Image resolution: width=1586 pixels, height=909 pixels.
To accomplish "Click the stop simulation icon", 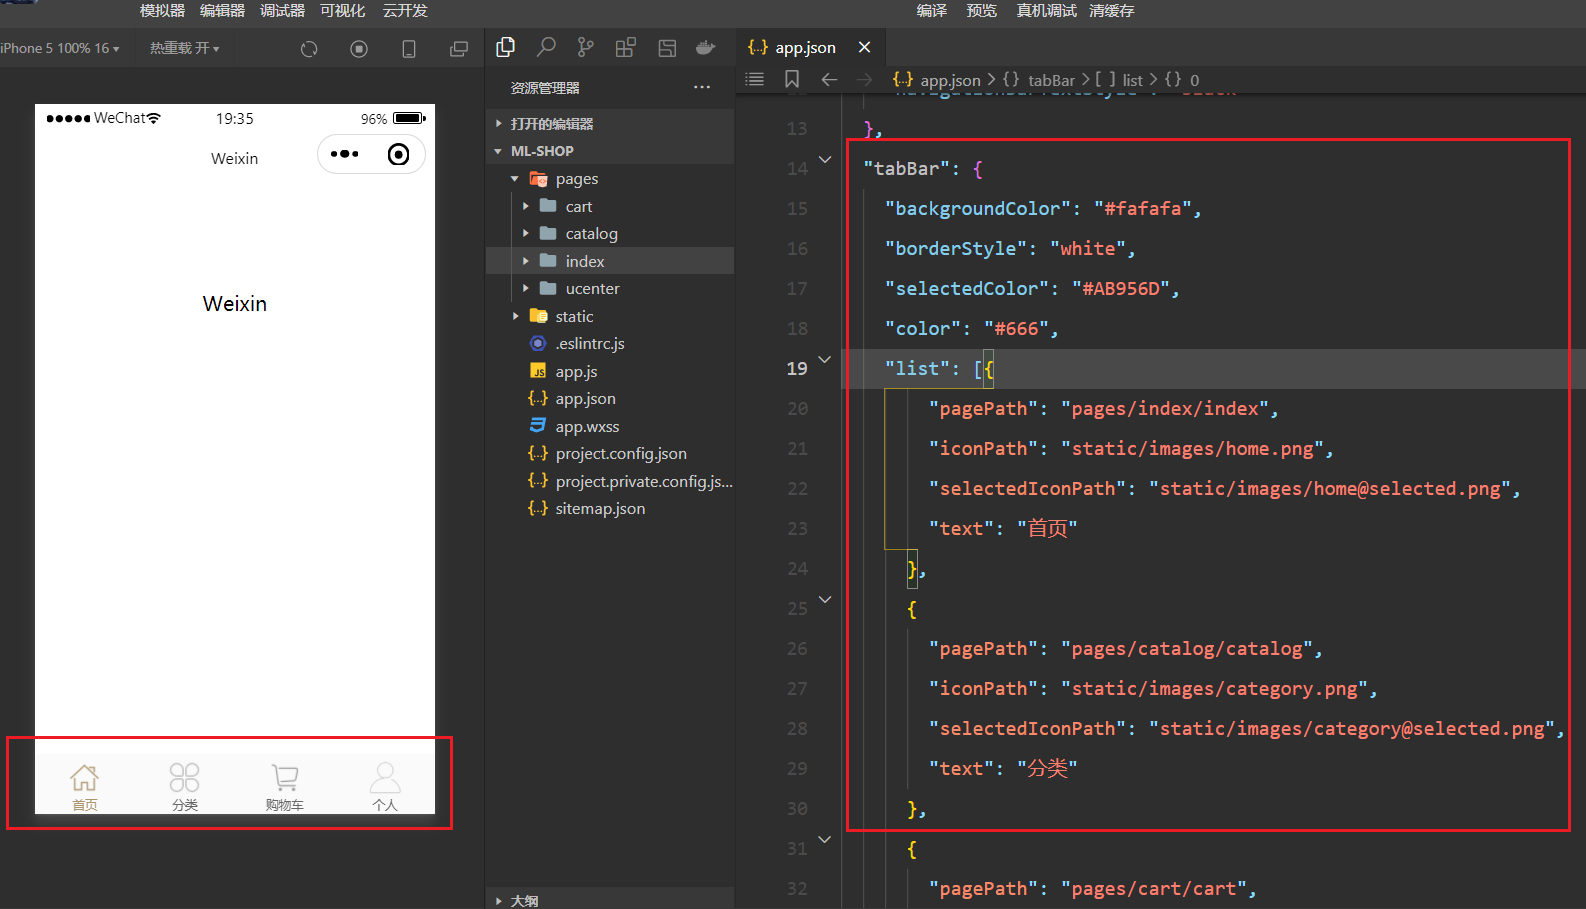I will pyautogui.click(x=359, y=49).
